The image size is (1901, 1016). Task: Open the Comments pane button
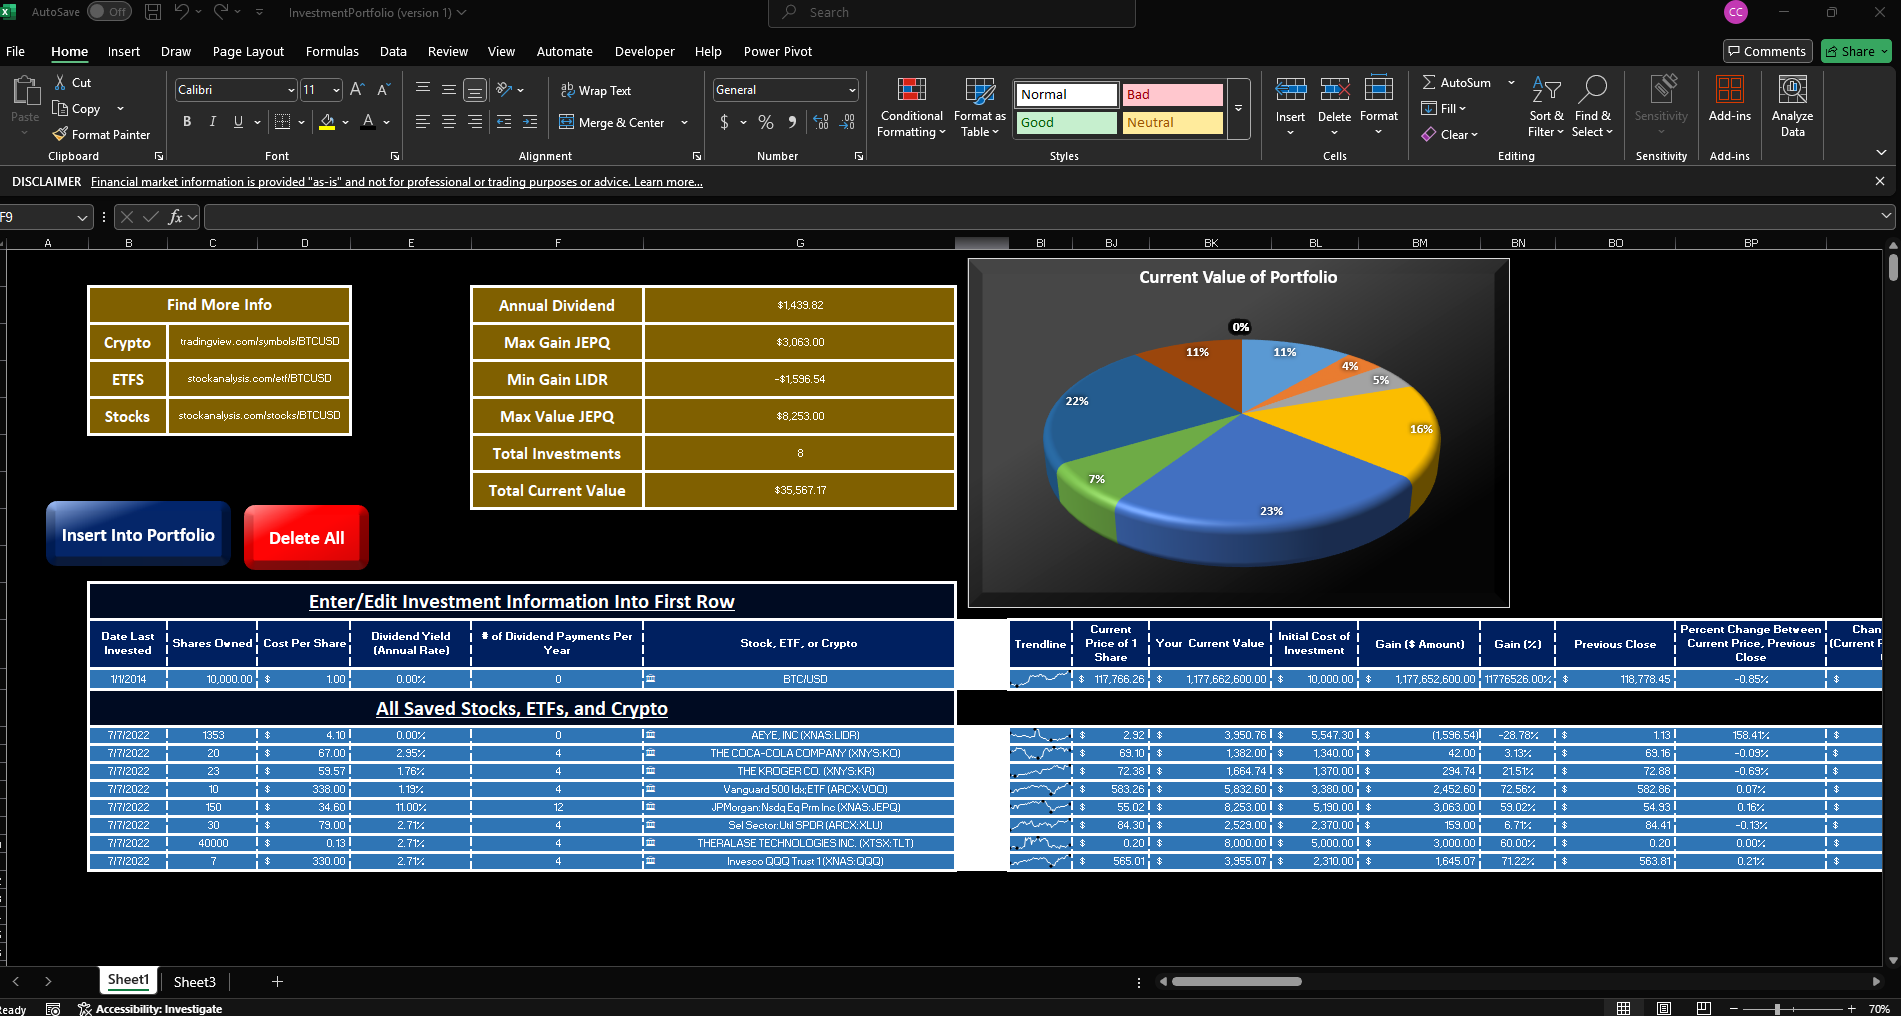[x=1767, y=51]
